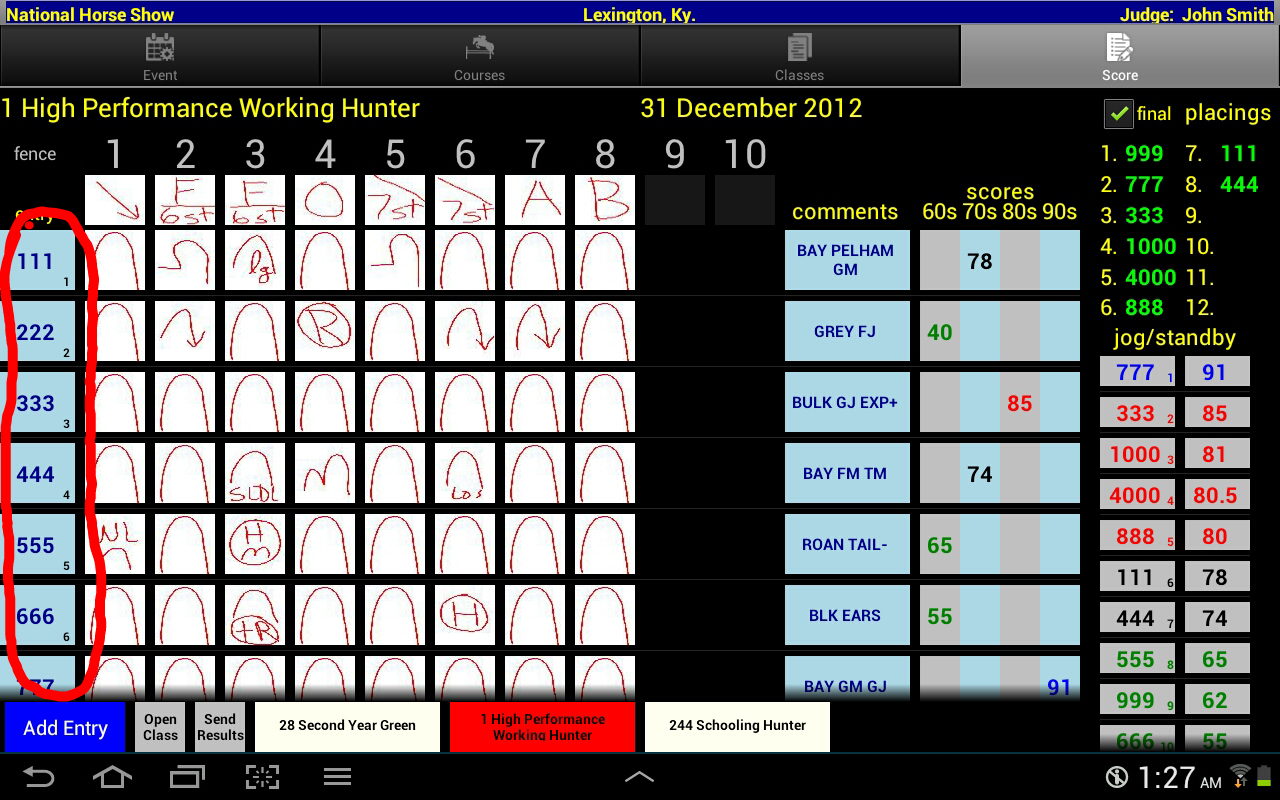Select the 28 Second Year Green class
The image size is (1280, 800).
(347, 726)
